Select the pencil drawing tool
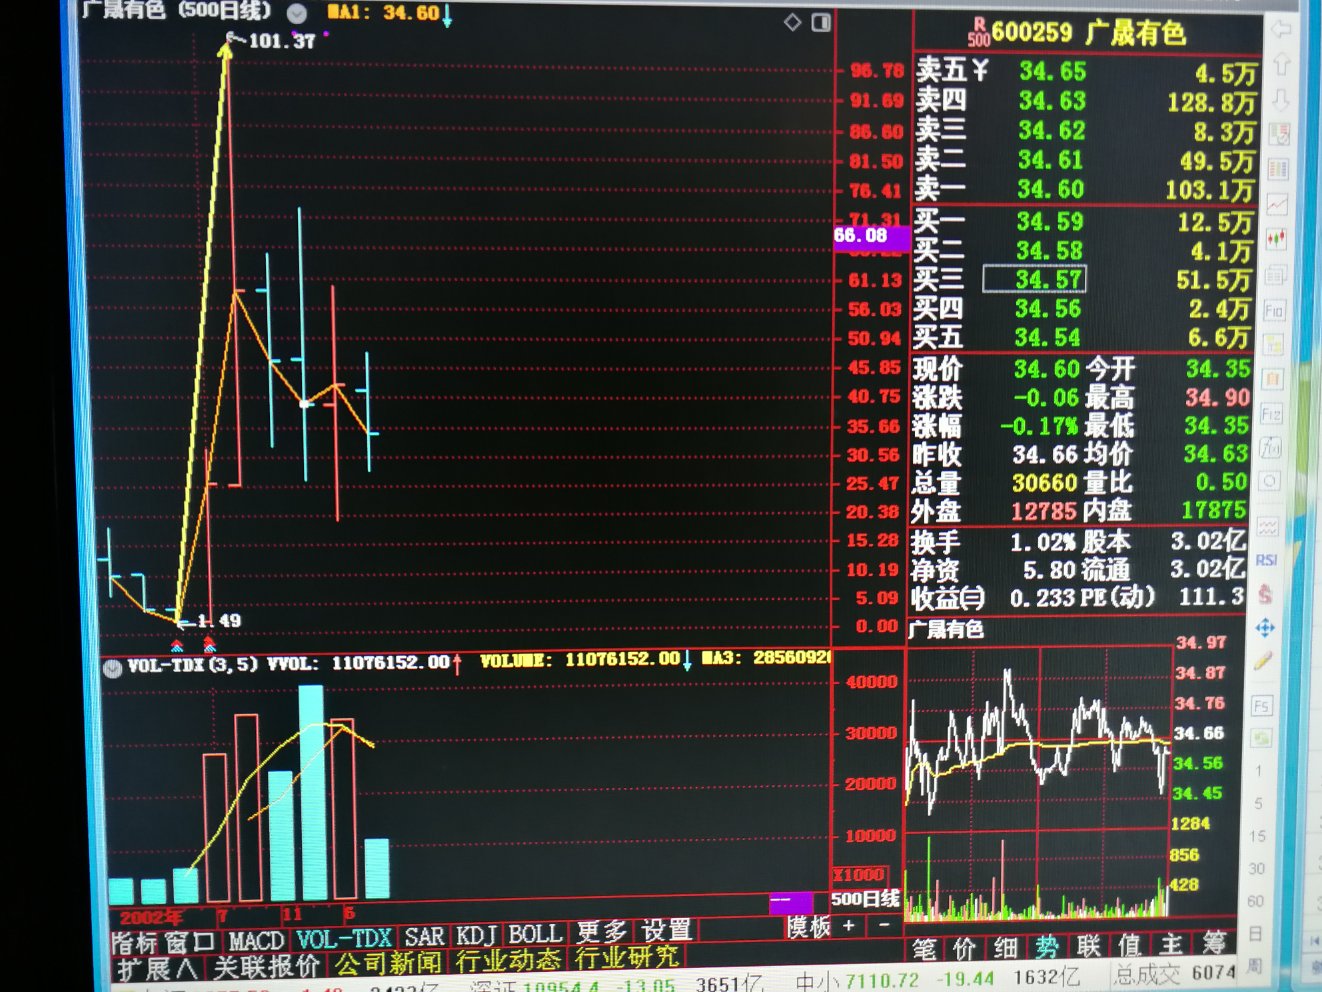 pos(1263,661)
